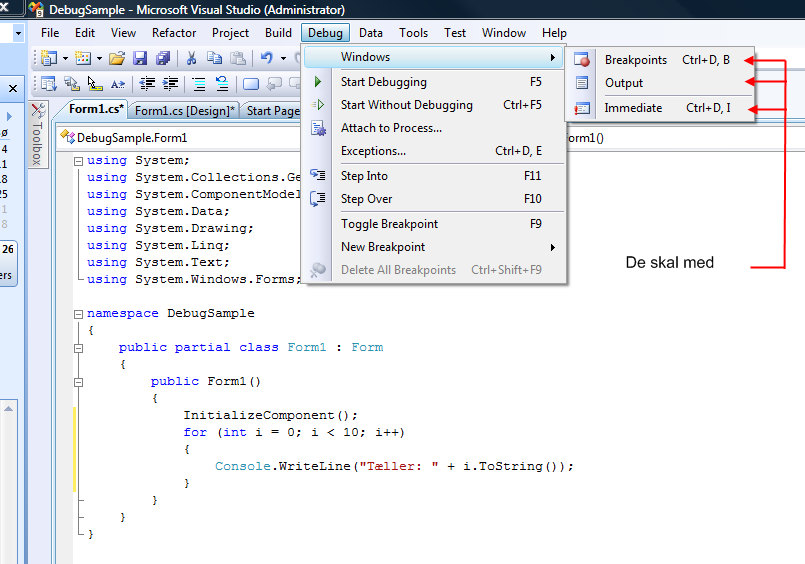Viewport: 805px width, 564px height.
Task: Click the Immediate window icon in submenu
Action: pos(582,108)
